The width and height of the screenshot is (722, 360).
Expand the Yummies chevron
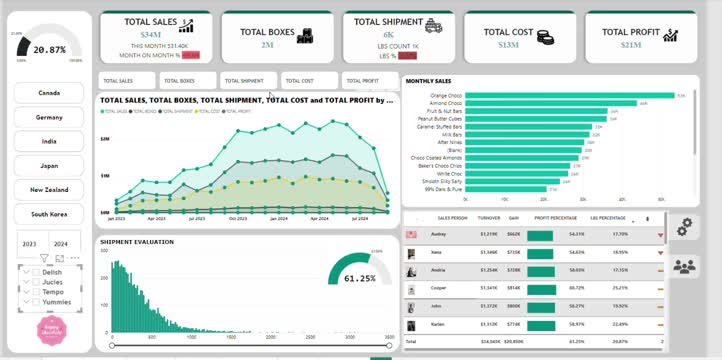(26, 302)
